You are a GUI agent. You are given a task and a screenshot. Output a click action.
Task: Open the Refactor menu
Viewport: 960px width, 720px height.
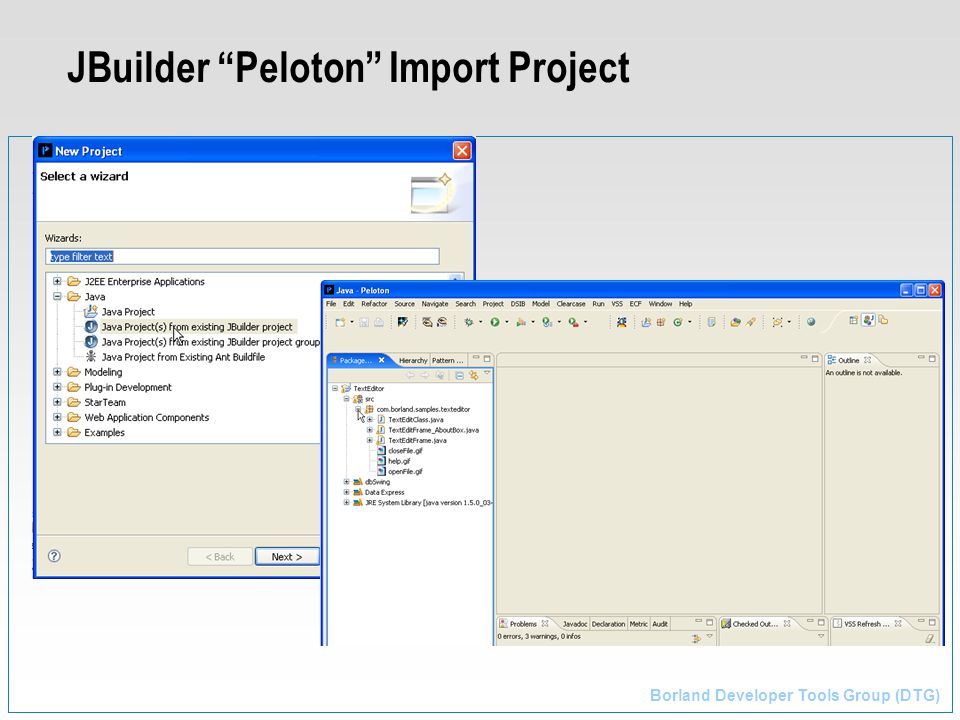[x=374, y=304]
